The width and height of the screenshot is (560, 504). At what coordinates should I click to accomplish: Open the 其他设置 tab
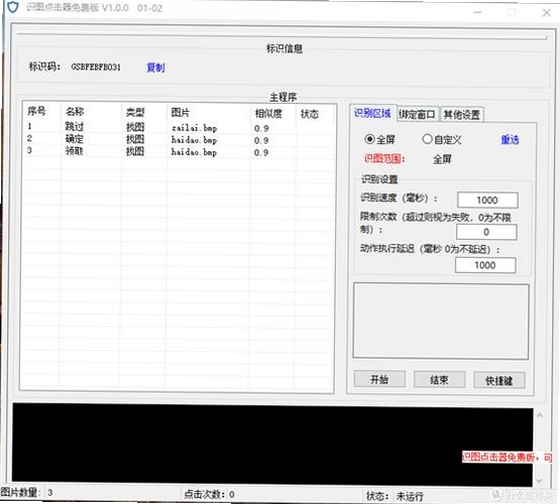pyautogui.click(x=462, y=115)
